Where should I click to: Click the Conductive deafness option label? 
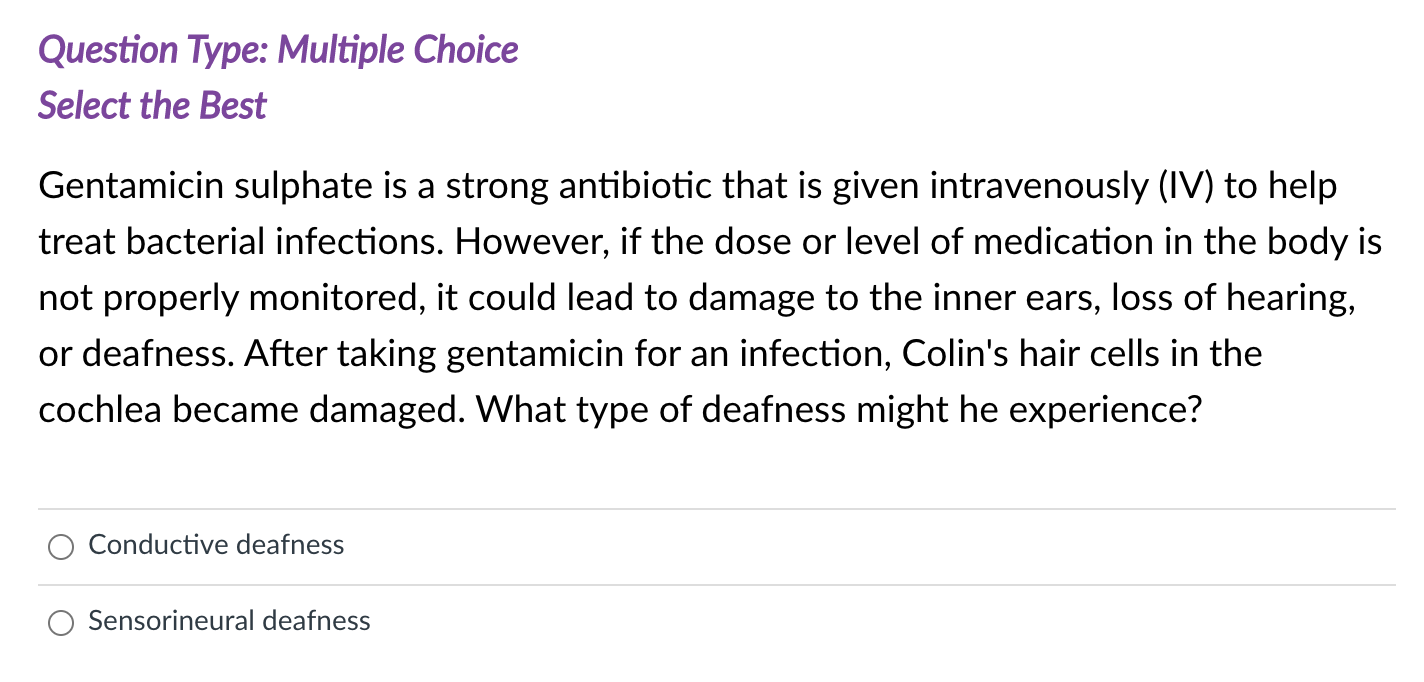tap(215, 545)
